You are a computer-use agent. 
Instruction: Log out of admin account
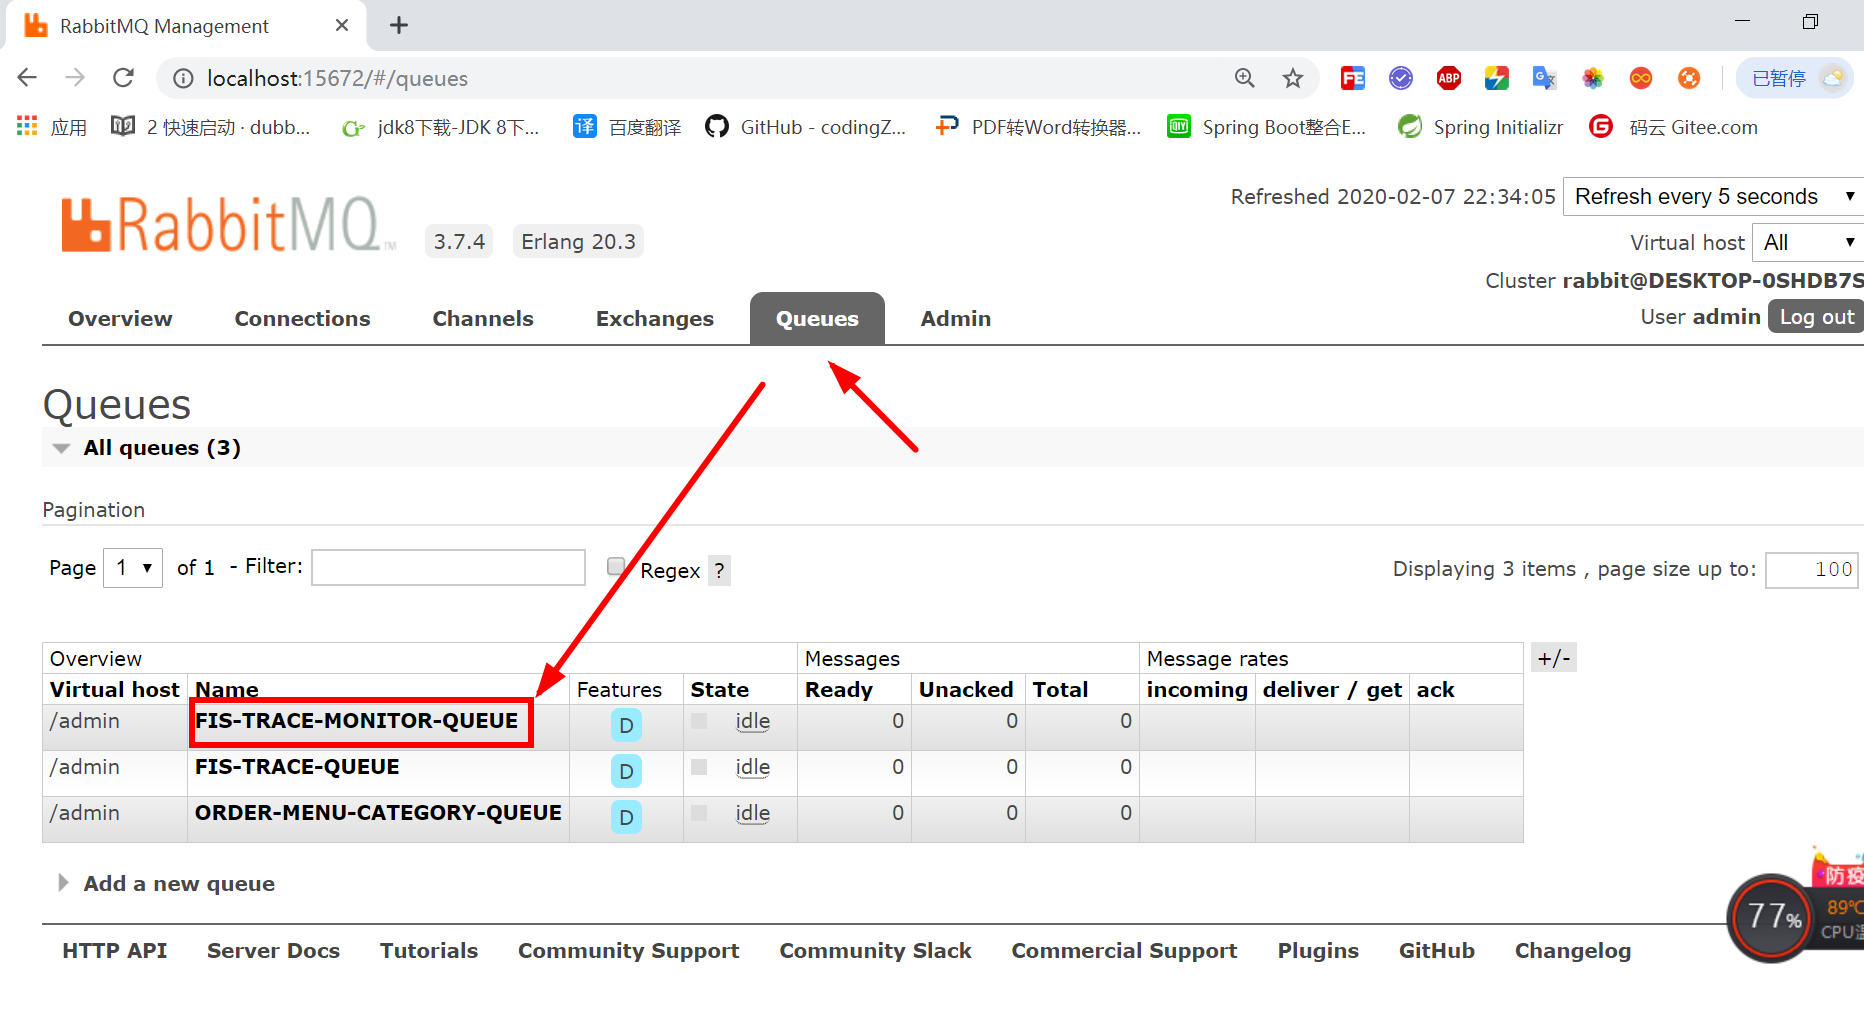point(1816,316)
